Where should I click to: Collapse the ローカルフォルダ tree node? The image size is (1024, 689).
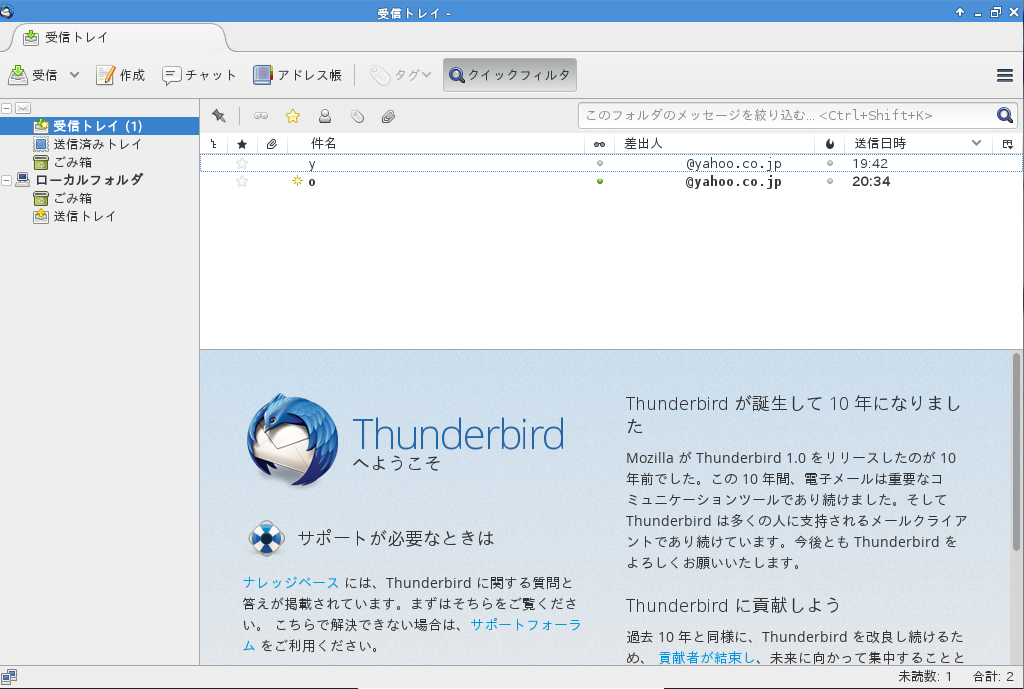[7, 180]
